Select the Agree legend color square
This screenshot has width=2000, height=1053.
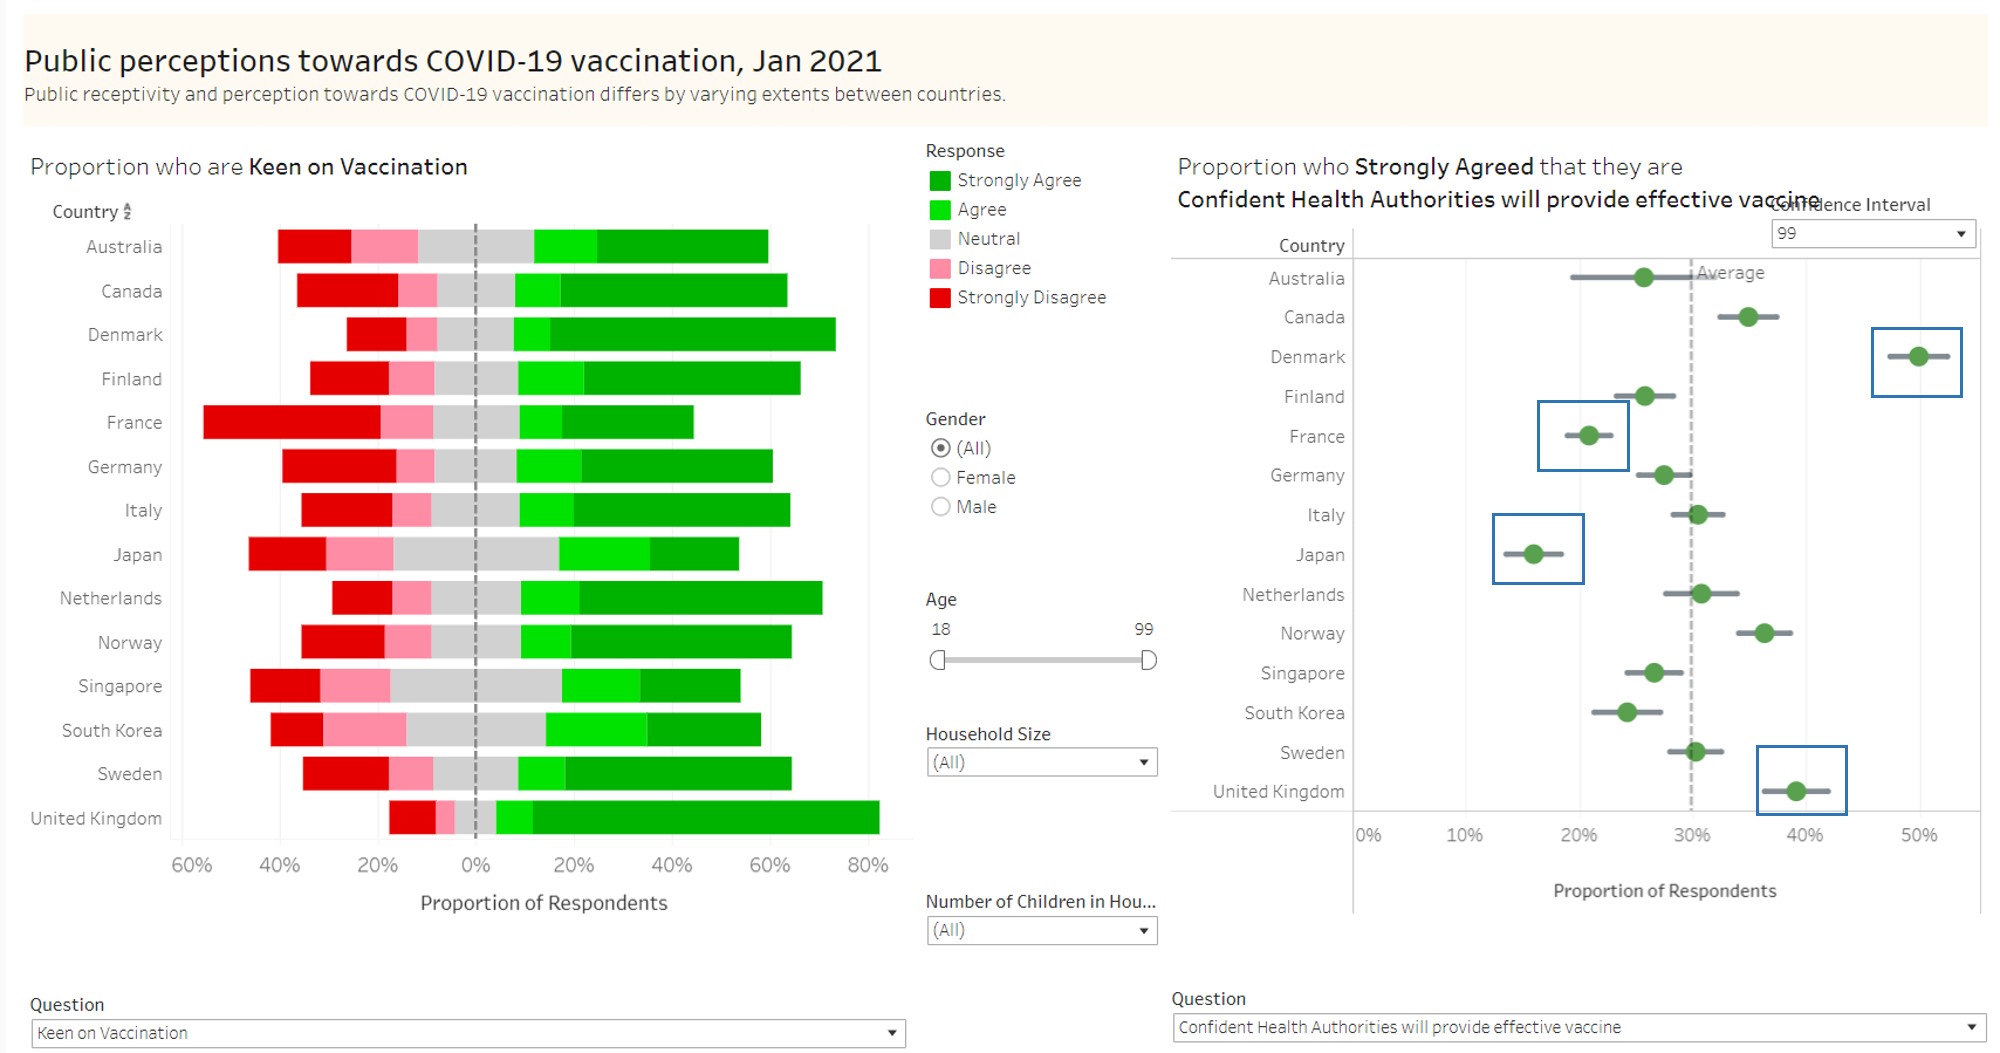click(940, 209)
